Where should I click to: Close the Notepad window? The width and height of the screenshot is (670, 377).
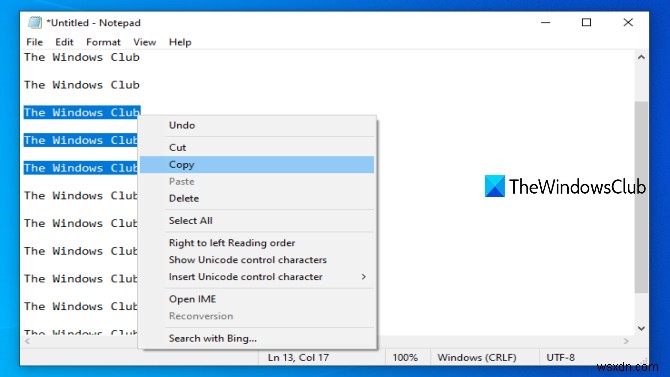[628, 22]
